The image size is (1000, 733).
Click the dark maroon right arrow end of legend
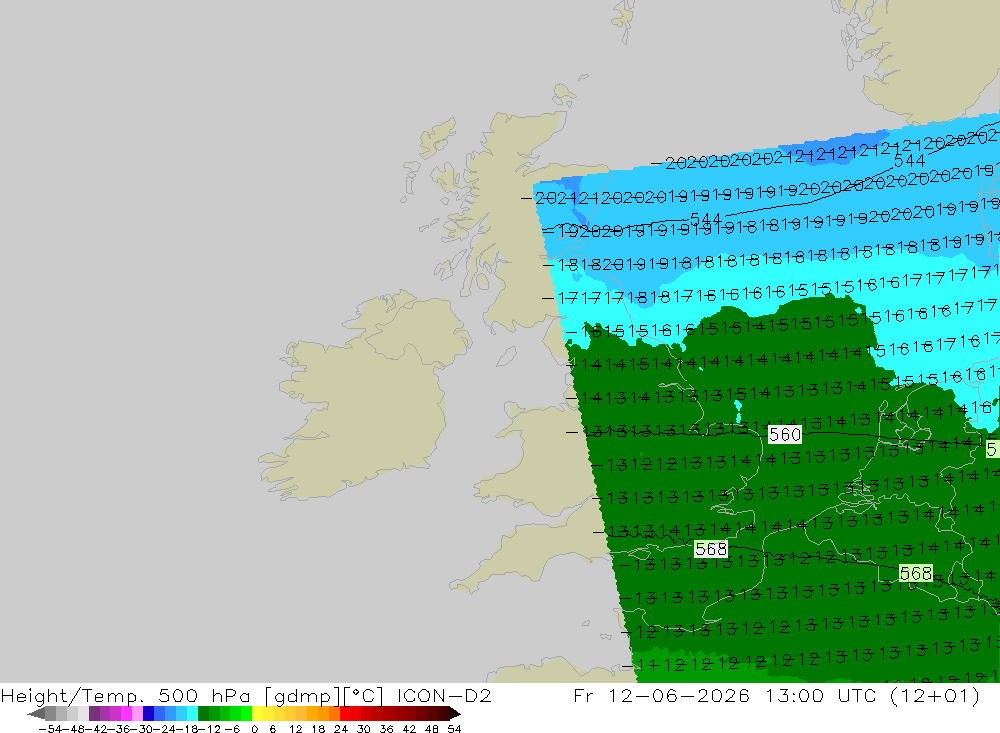[x=455, y=714]
